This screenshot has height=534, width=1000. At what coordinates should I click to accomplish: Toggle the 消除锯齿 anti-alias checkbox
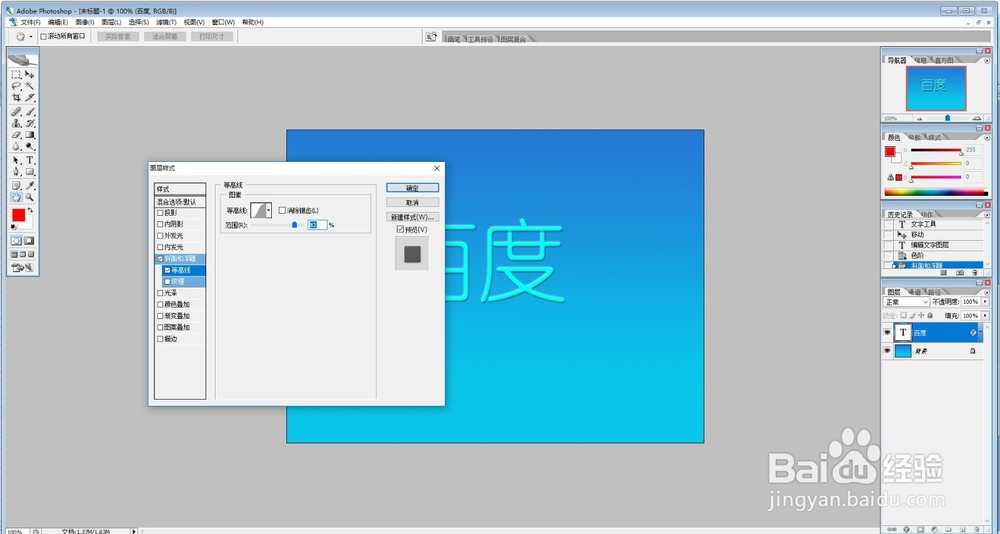[x=282, y=210]
